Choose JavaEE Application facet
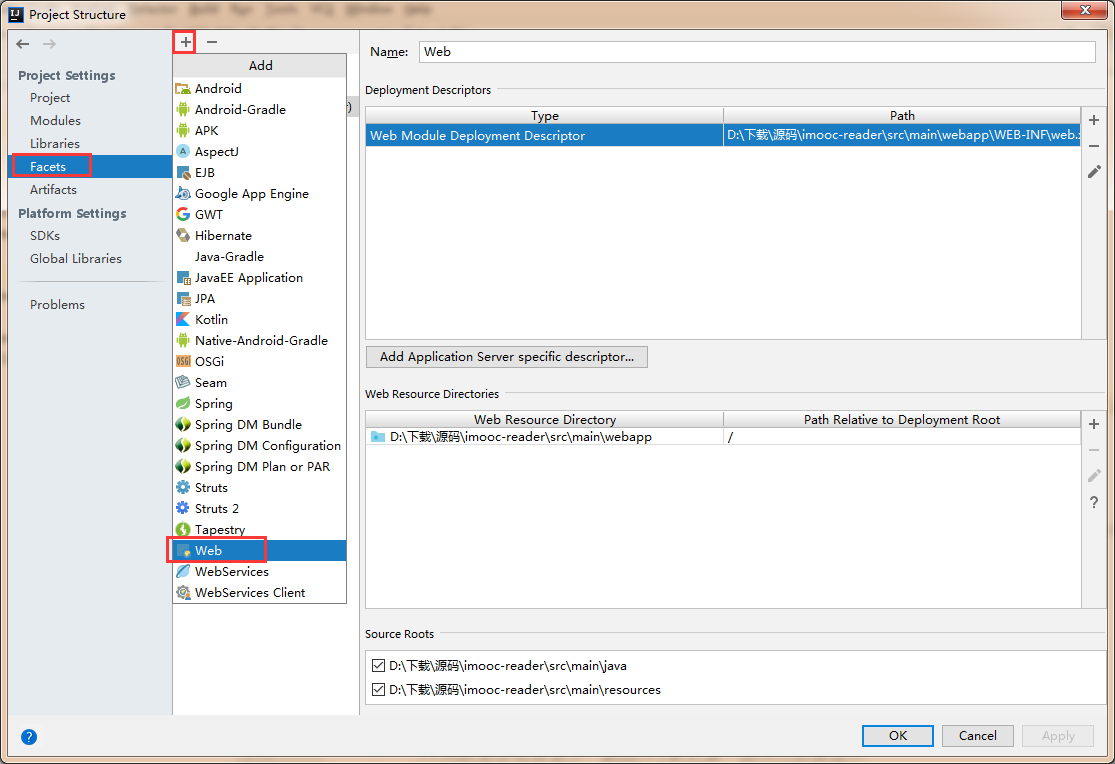1115x764 pixels. click(260, 277)
